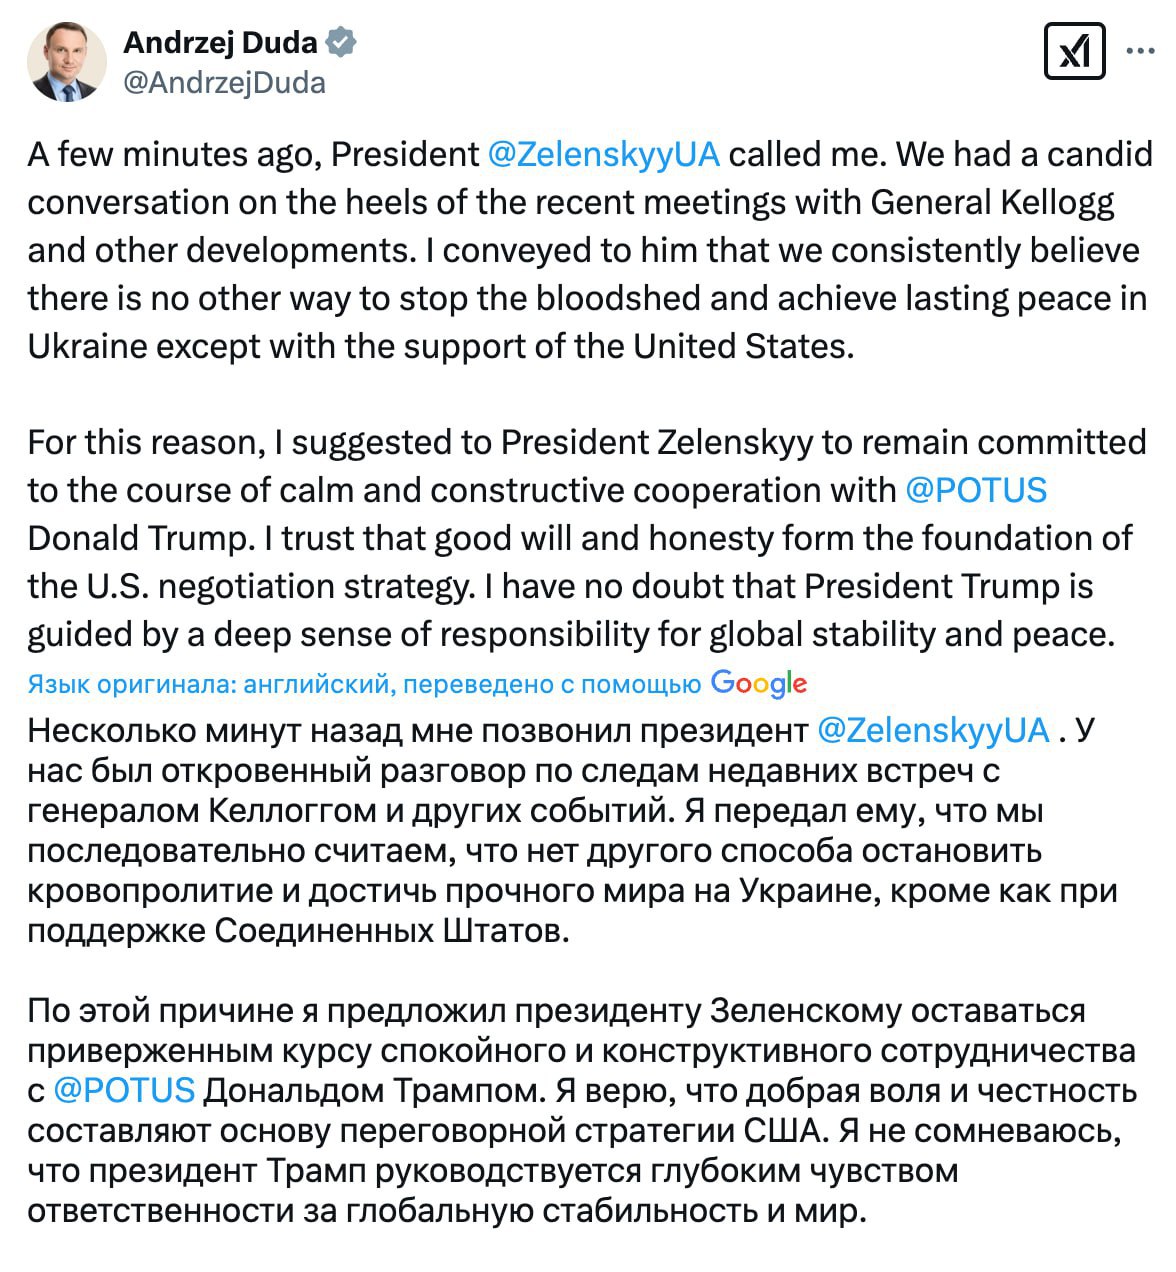Open Grok via the xI icon
This screenshot has height=1272, width=1176.
[x=1073, y=51]
